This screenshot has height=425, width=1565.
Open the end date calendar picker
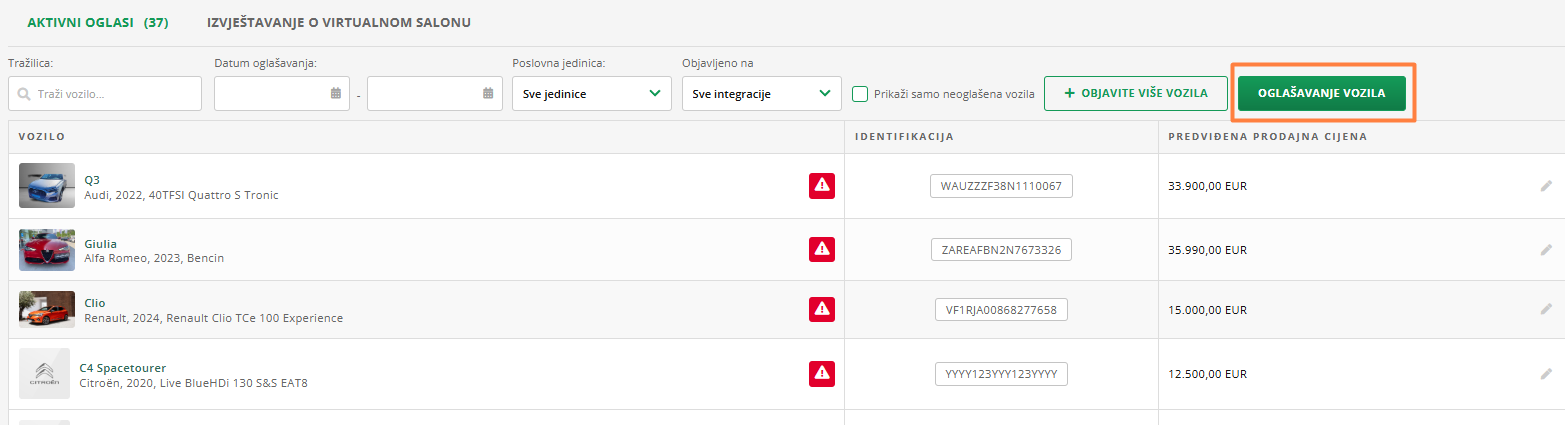click(489, 93)
